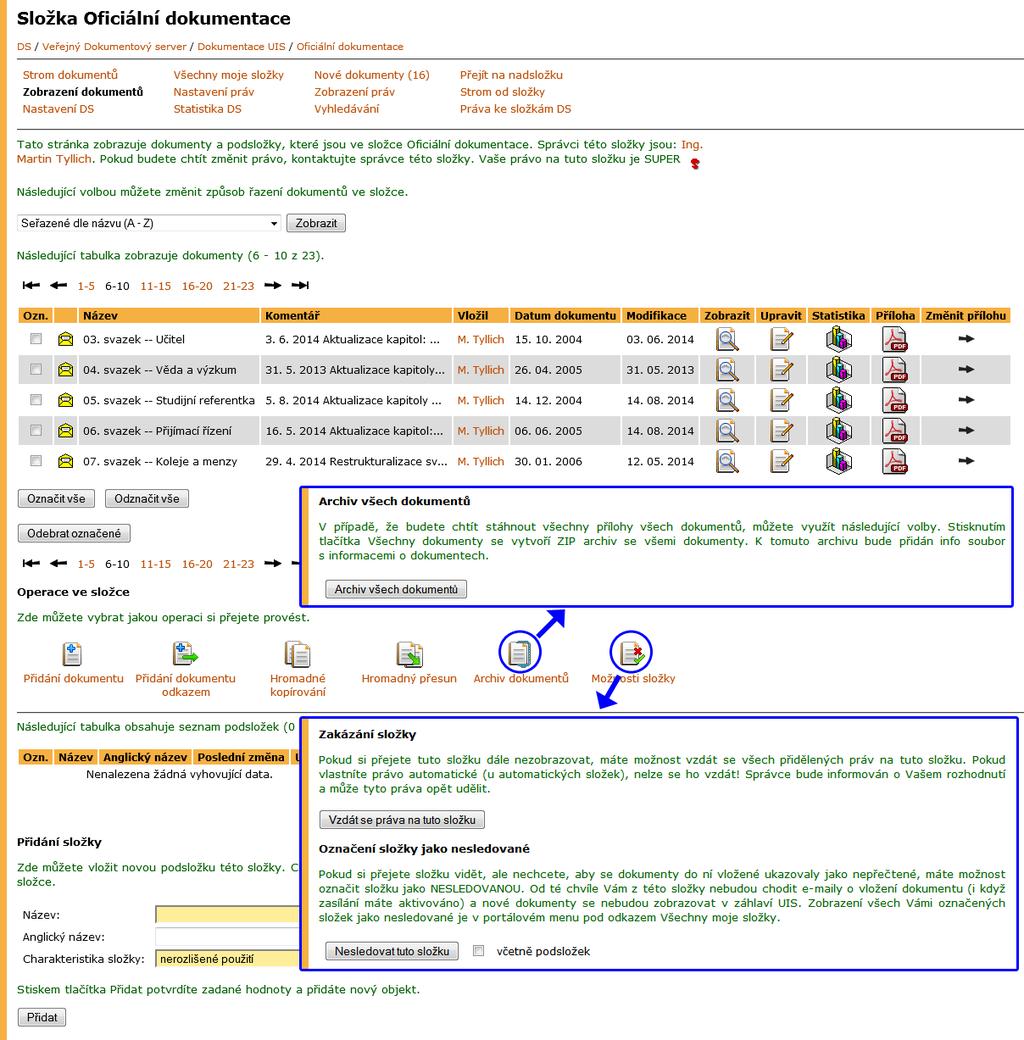Open the PDF attachment of 06. svazek -- Přijímací řízení

(895, 431)
